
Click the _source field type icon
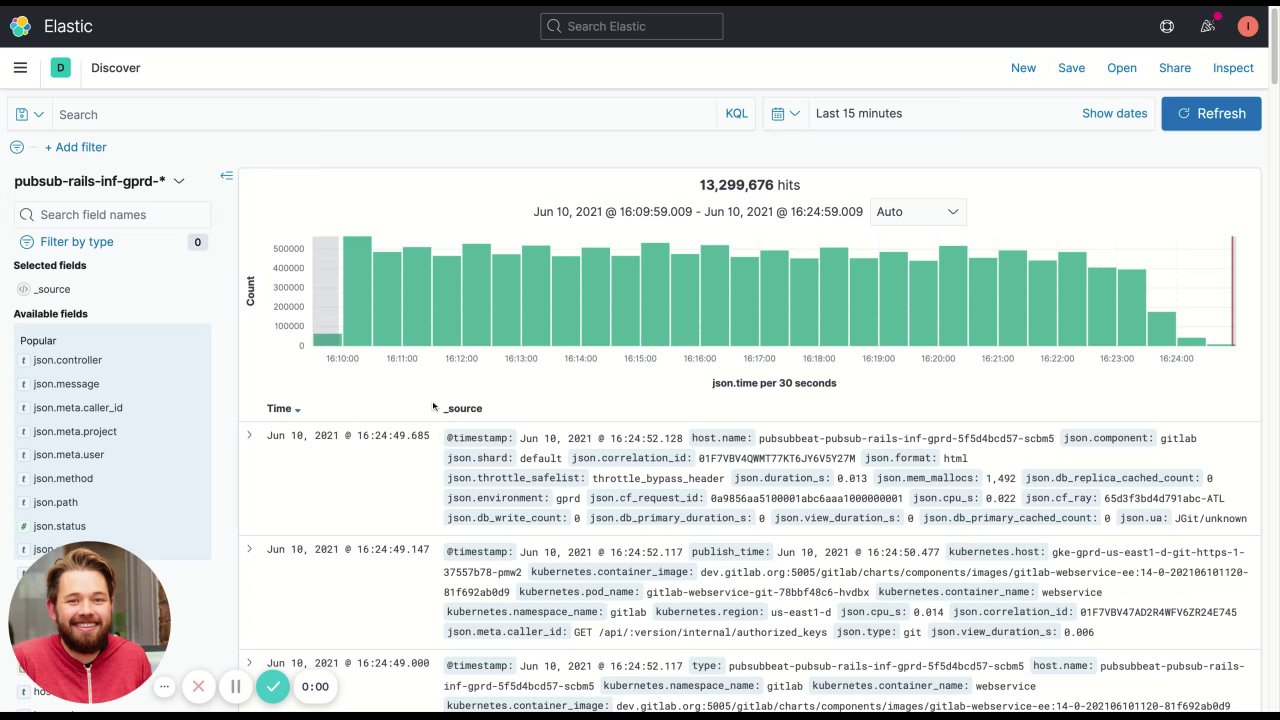(23, 289)
